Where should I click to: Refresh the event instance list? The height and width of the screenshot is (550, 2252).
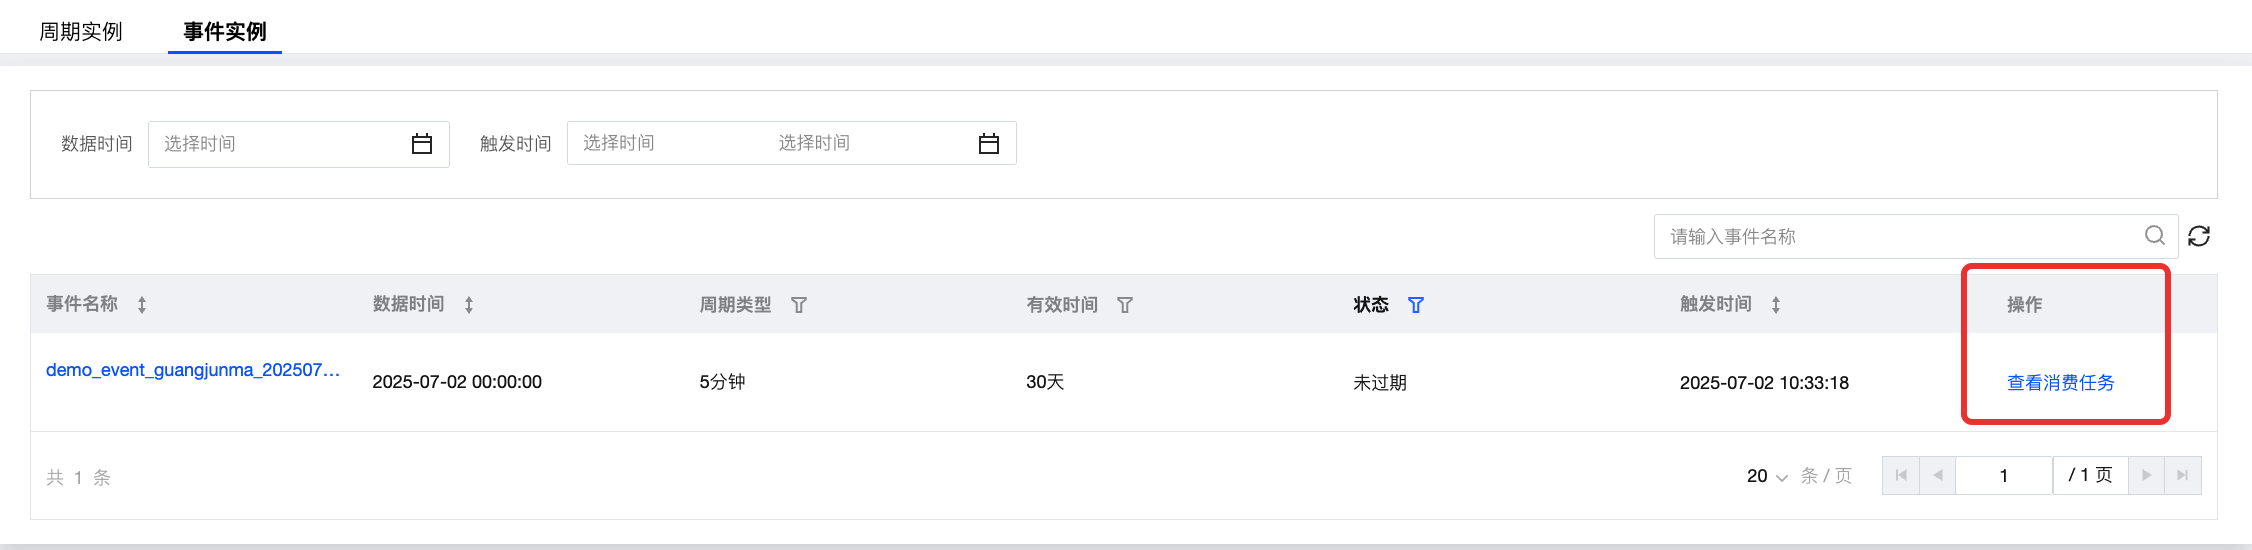point(2199,236)
